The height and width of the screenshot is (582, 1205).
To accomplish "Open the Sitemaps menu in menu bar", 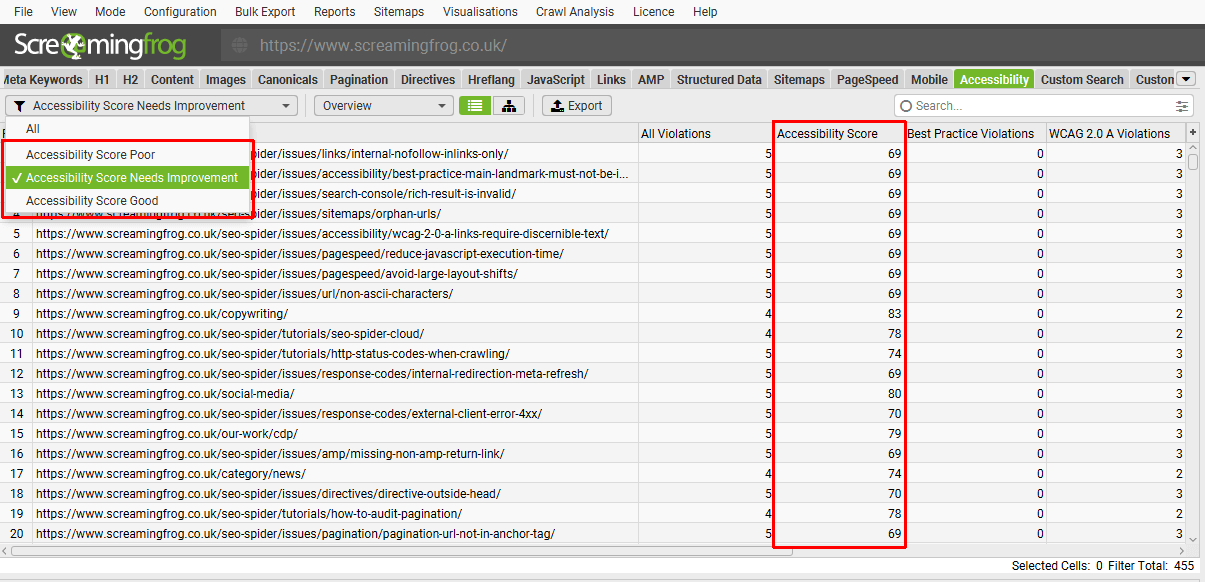I will click(398, 12).
